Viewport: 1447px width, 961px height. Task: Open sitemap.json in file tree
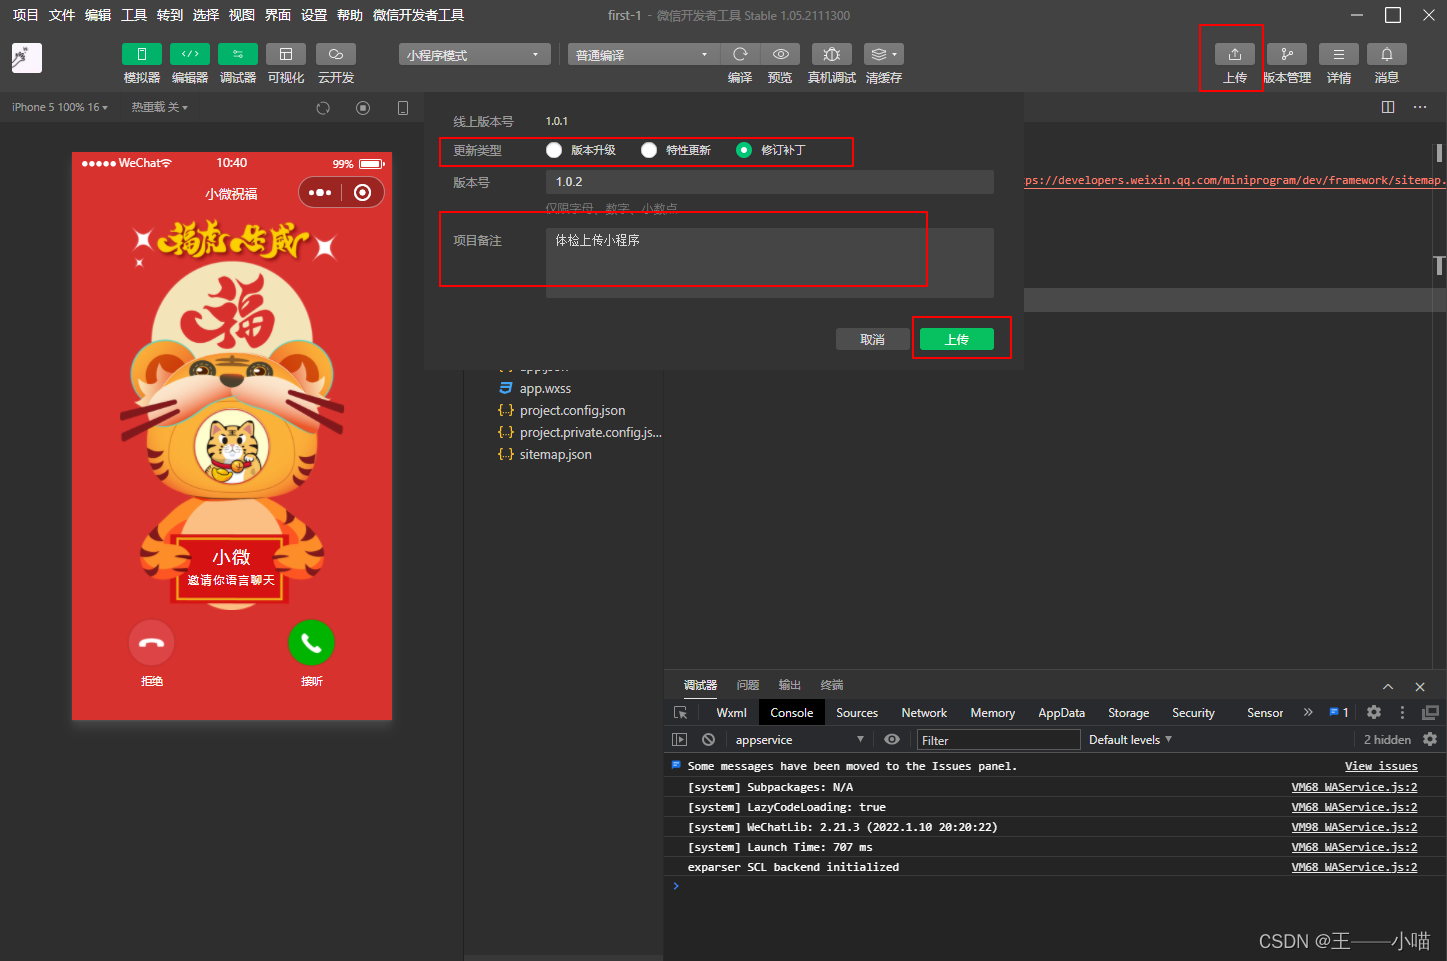coord(545,454)
